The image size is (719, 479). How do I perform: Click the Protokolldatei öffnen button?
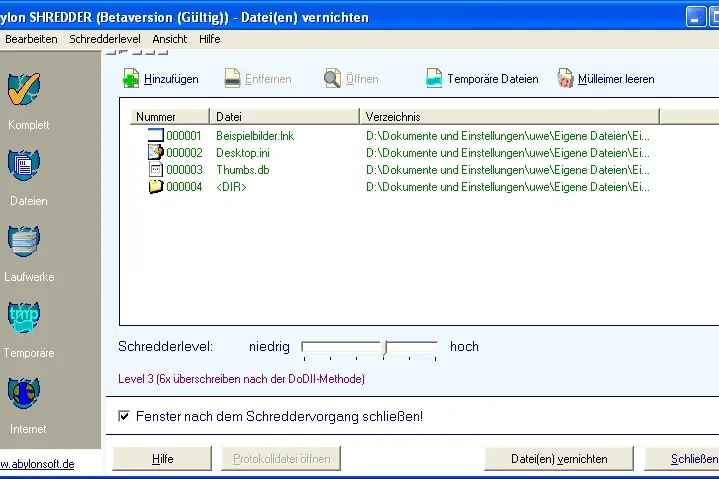(x=281, y=459)
